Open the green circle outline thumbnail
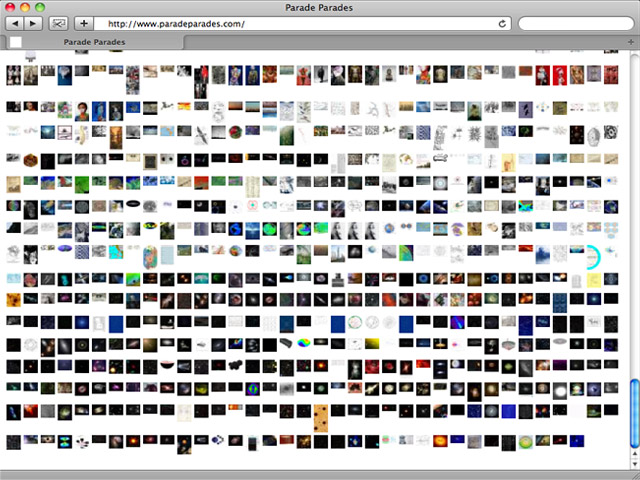Screen dimensions: 640x480 pyautogui.click(x=355, y=322)
